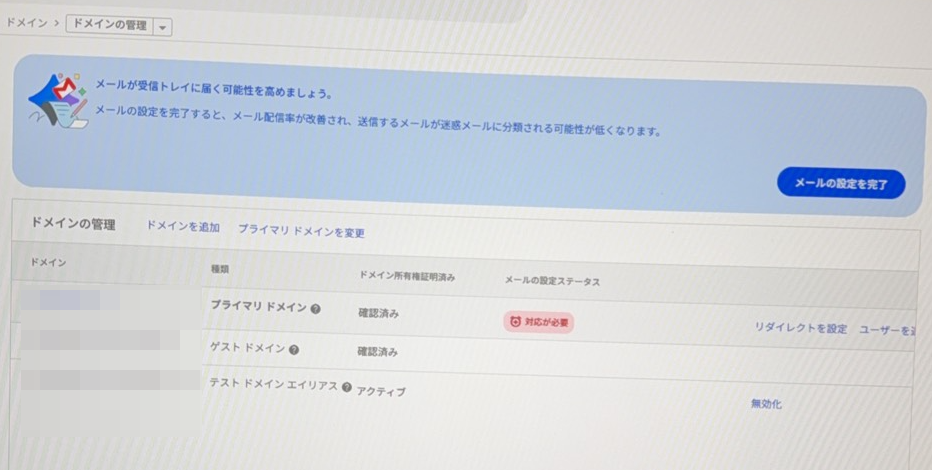Click the ドメイン breadcrumb link
This screenshot has height=470, width=932.
(x=27, y=23)
